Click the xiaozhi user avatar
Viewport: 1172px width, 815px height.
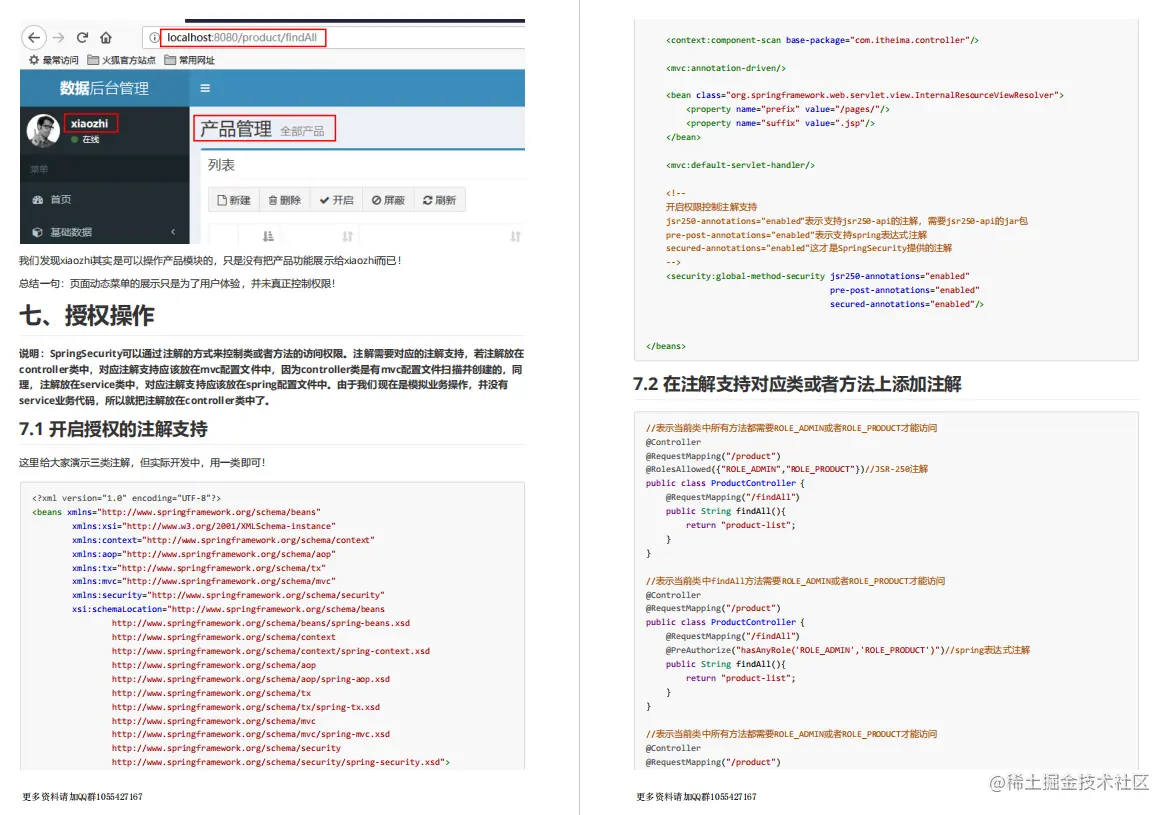coord(42,128)
